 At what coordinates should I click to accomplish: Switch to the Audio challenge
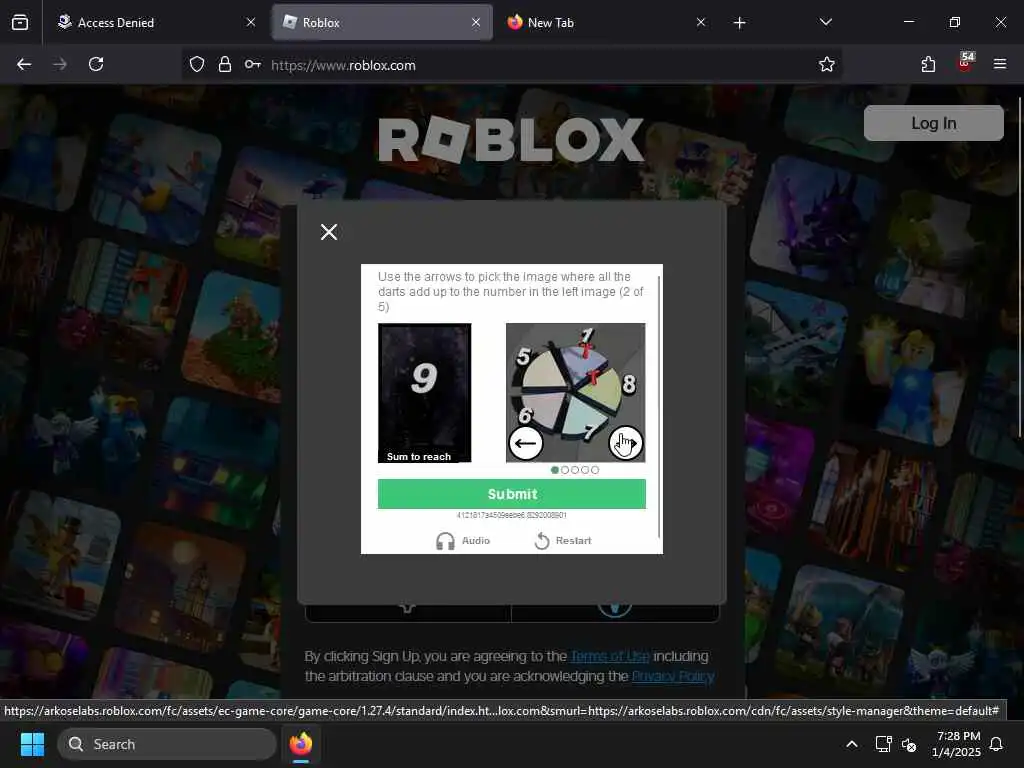[463, 541]
